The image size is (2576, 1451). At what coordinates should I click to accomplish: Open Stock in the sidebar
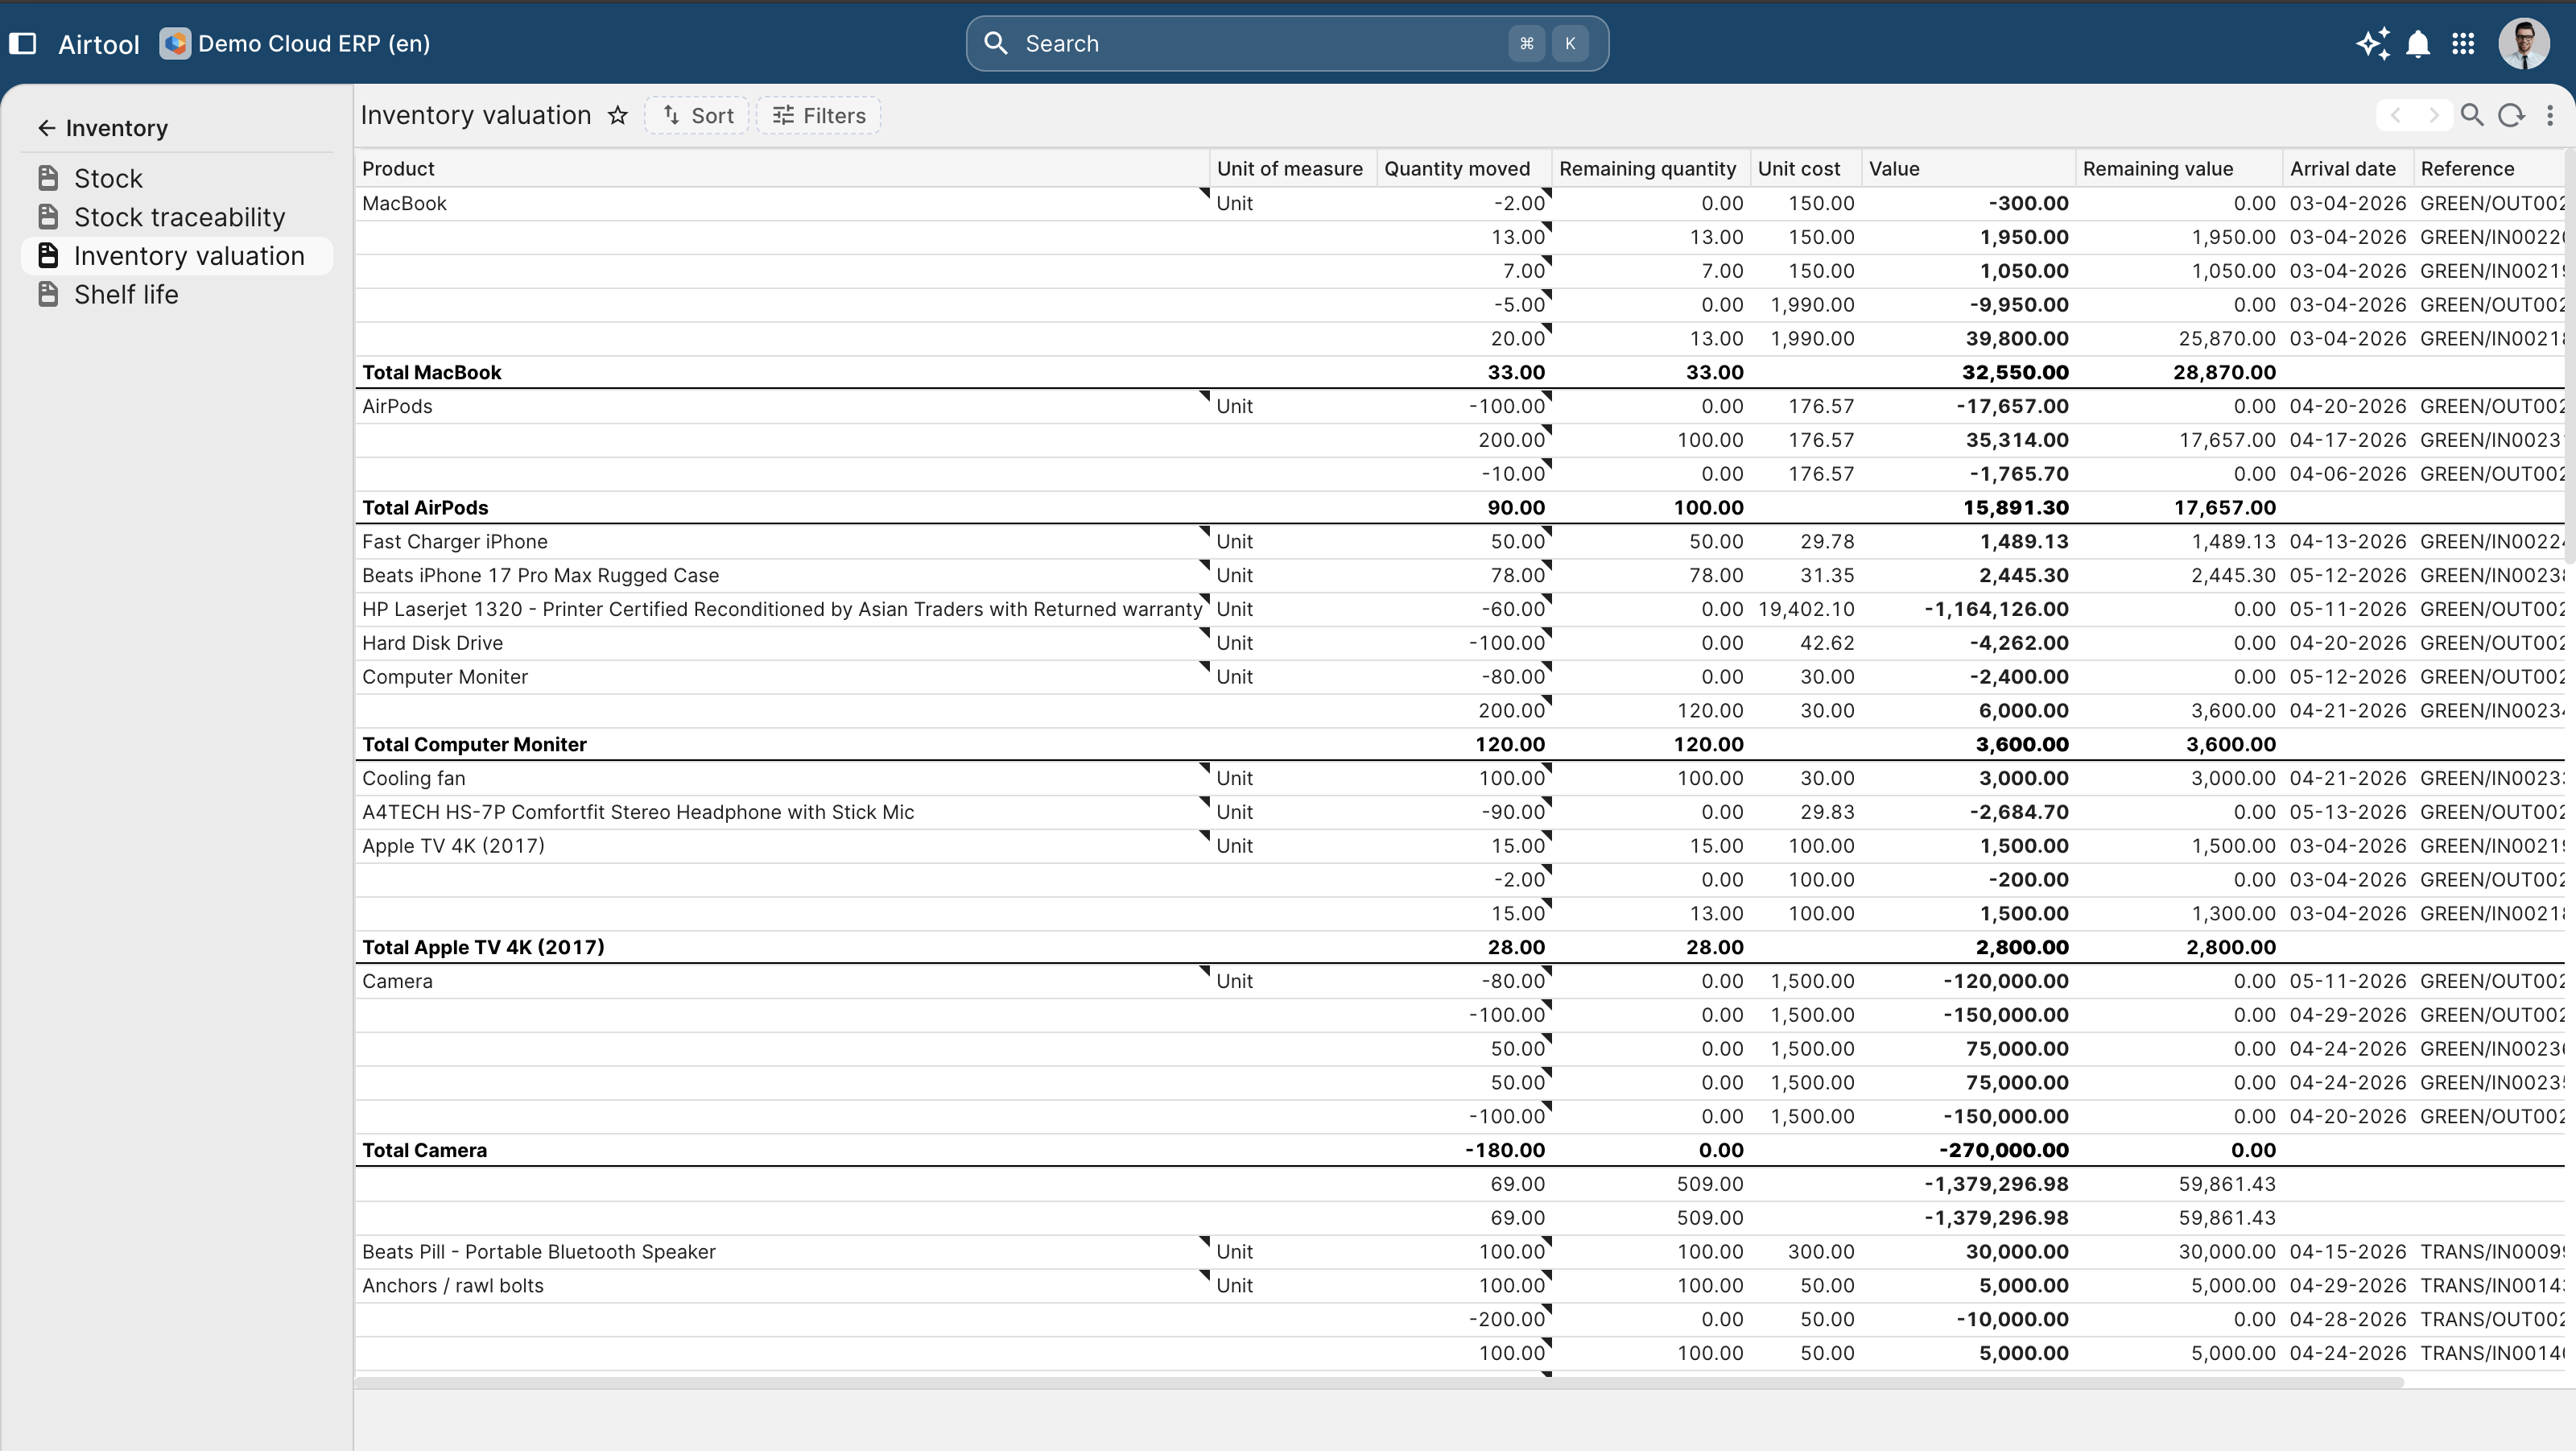pos(177,178)
